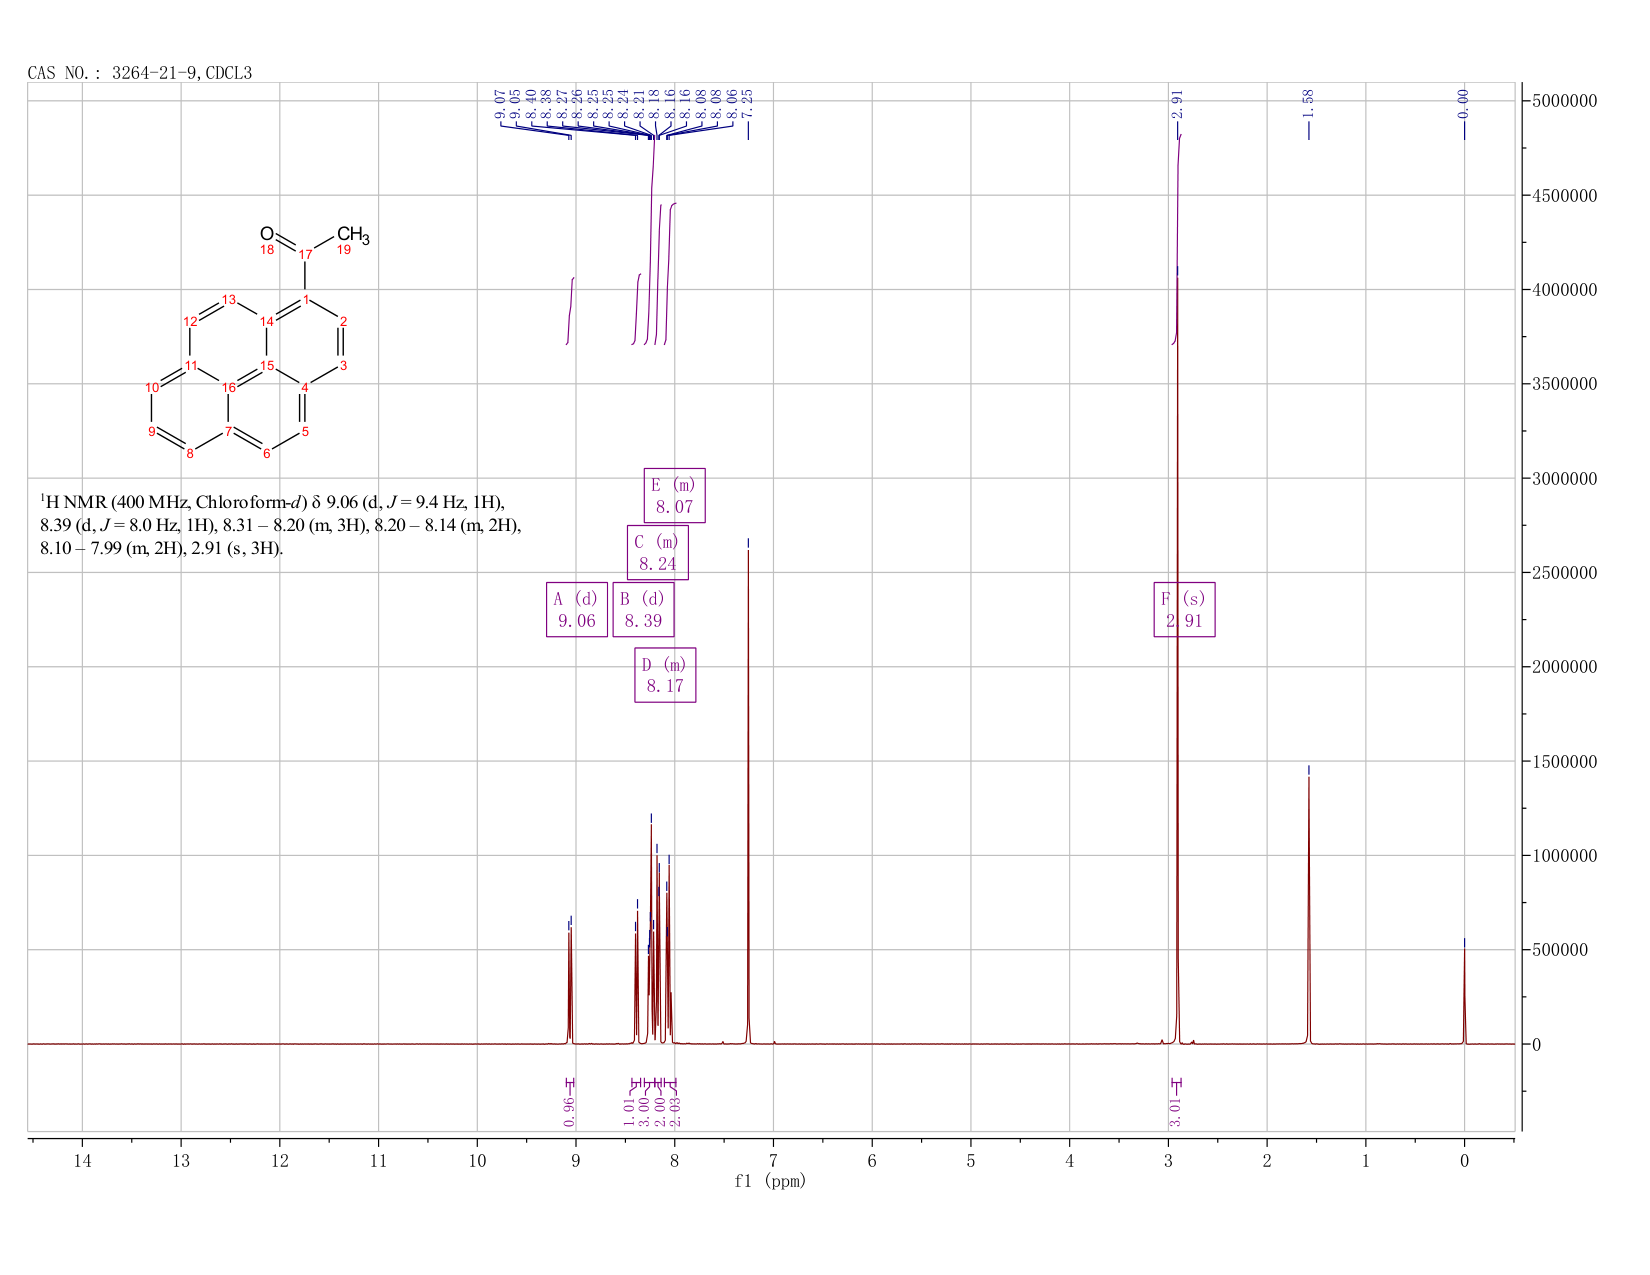1650x1275 pixels.
Task: Click atom number 13 in the structure
Action: [x=229, y=299]
